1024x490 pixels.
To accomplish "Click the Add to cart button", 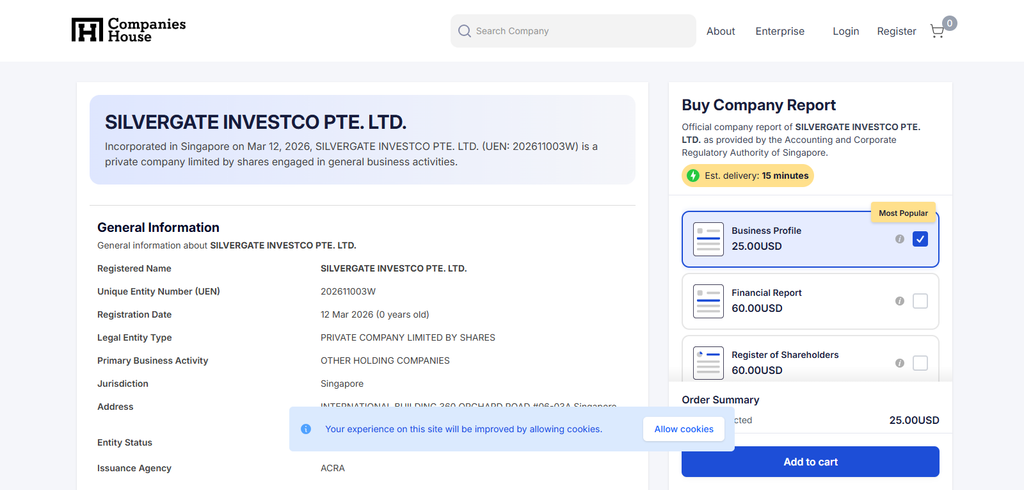I will pyautogui.click(x=810, y=462).
